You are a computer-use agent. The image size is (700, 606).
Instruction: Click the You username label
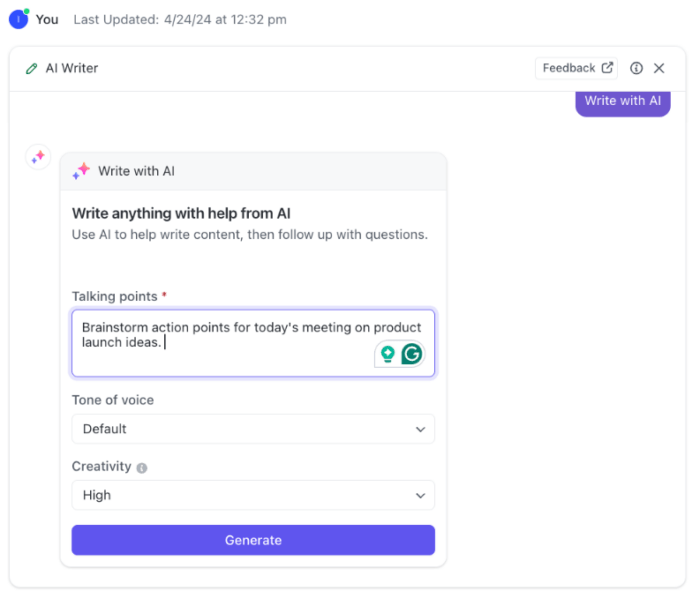coord(47,19)
